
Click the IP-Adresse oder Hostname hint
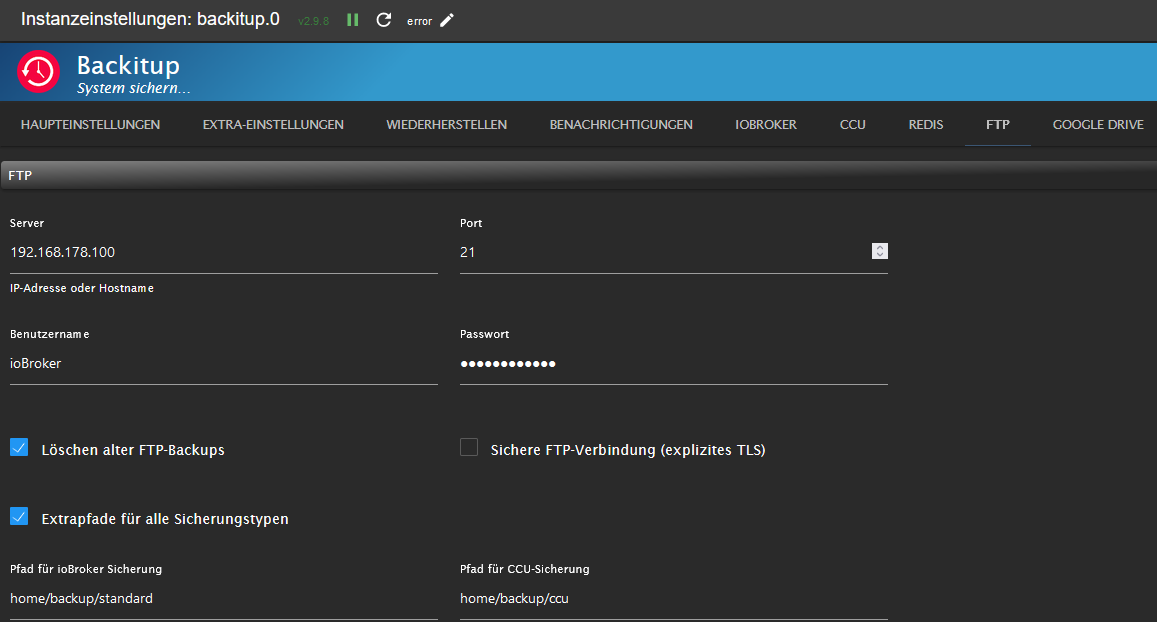click(82, 288)
